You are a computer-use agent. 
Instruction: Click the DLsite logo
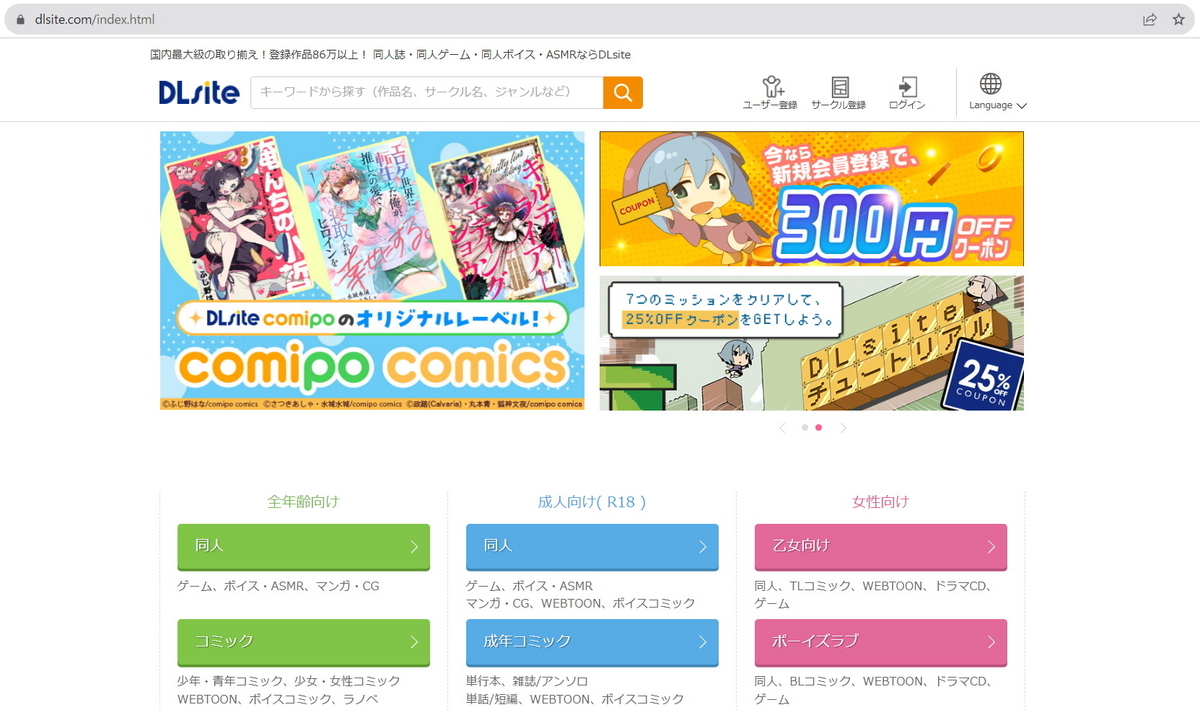click(199, 93)
